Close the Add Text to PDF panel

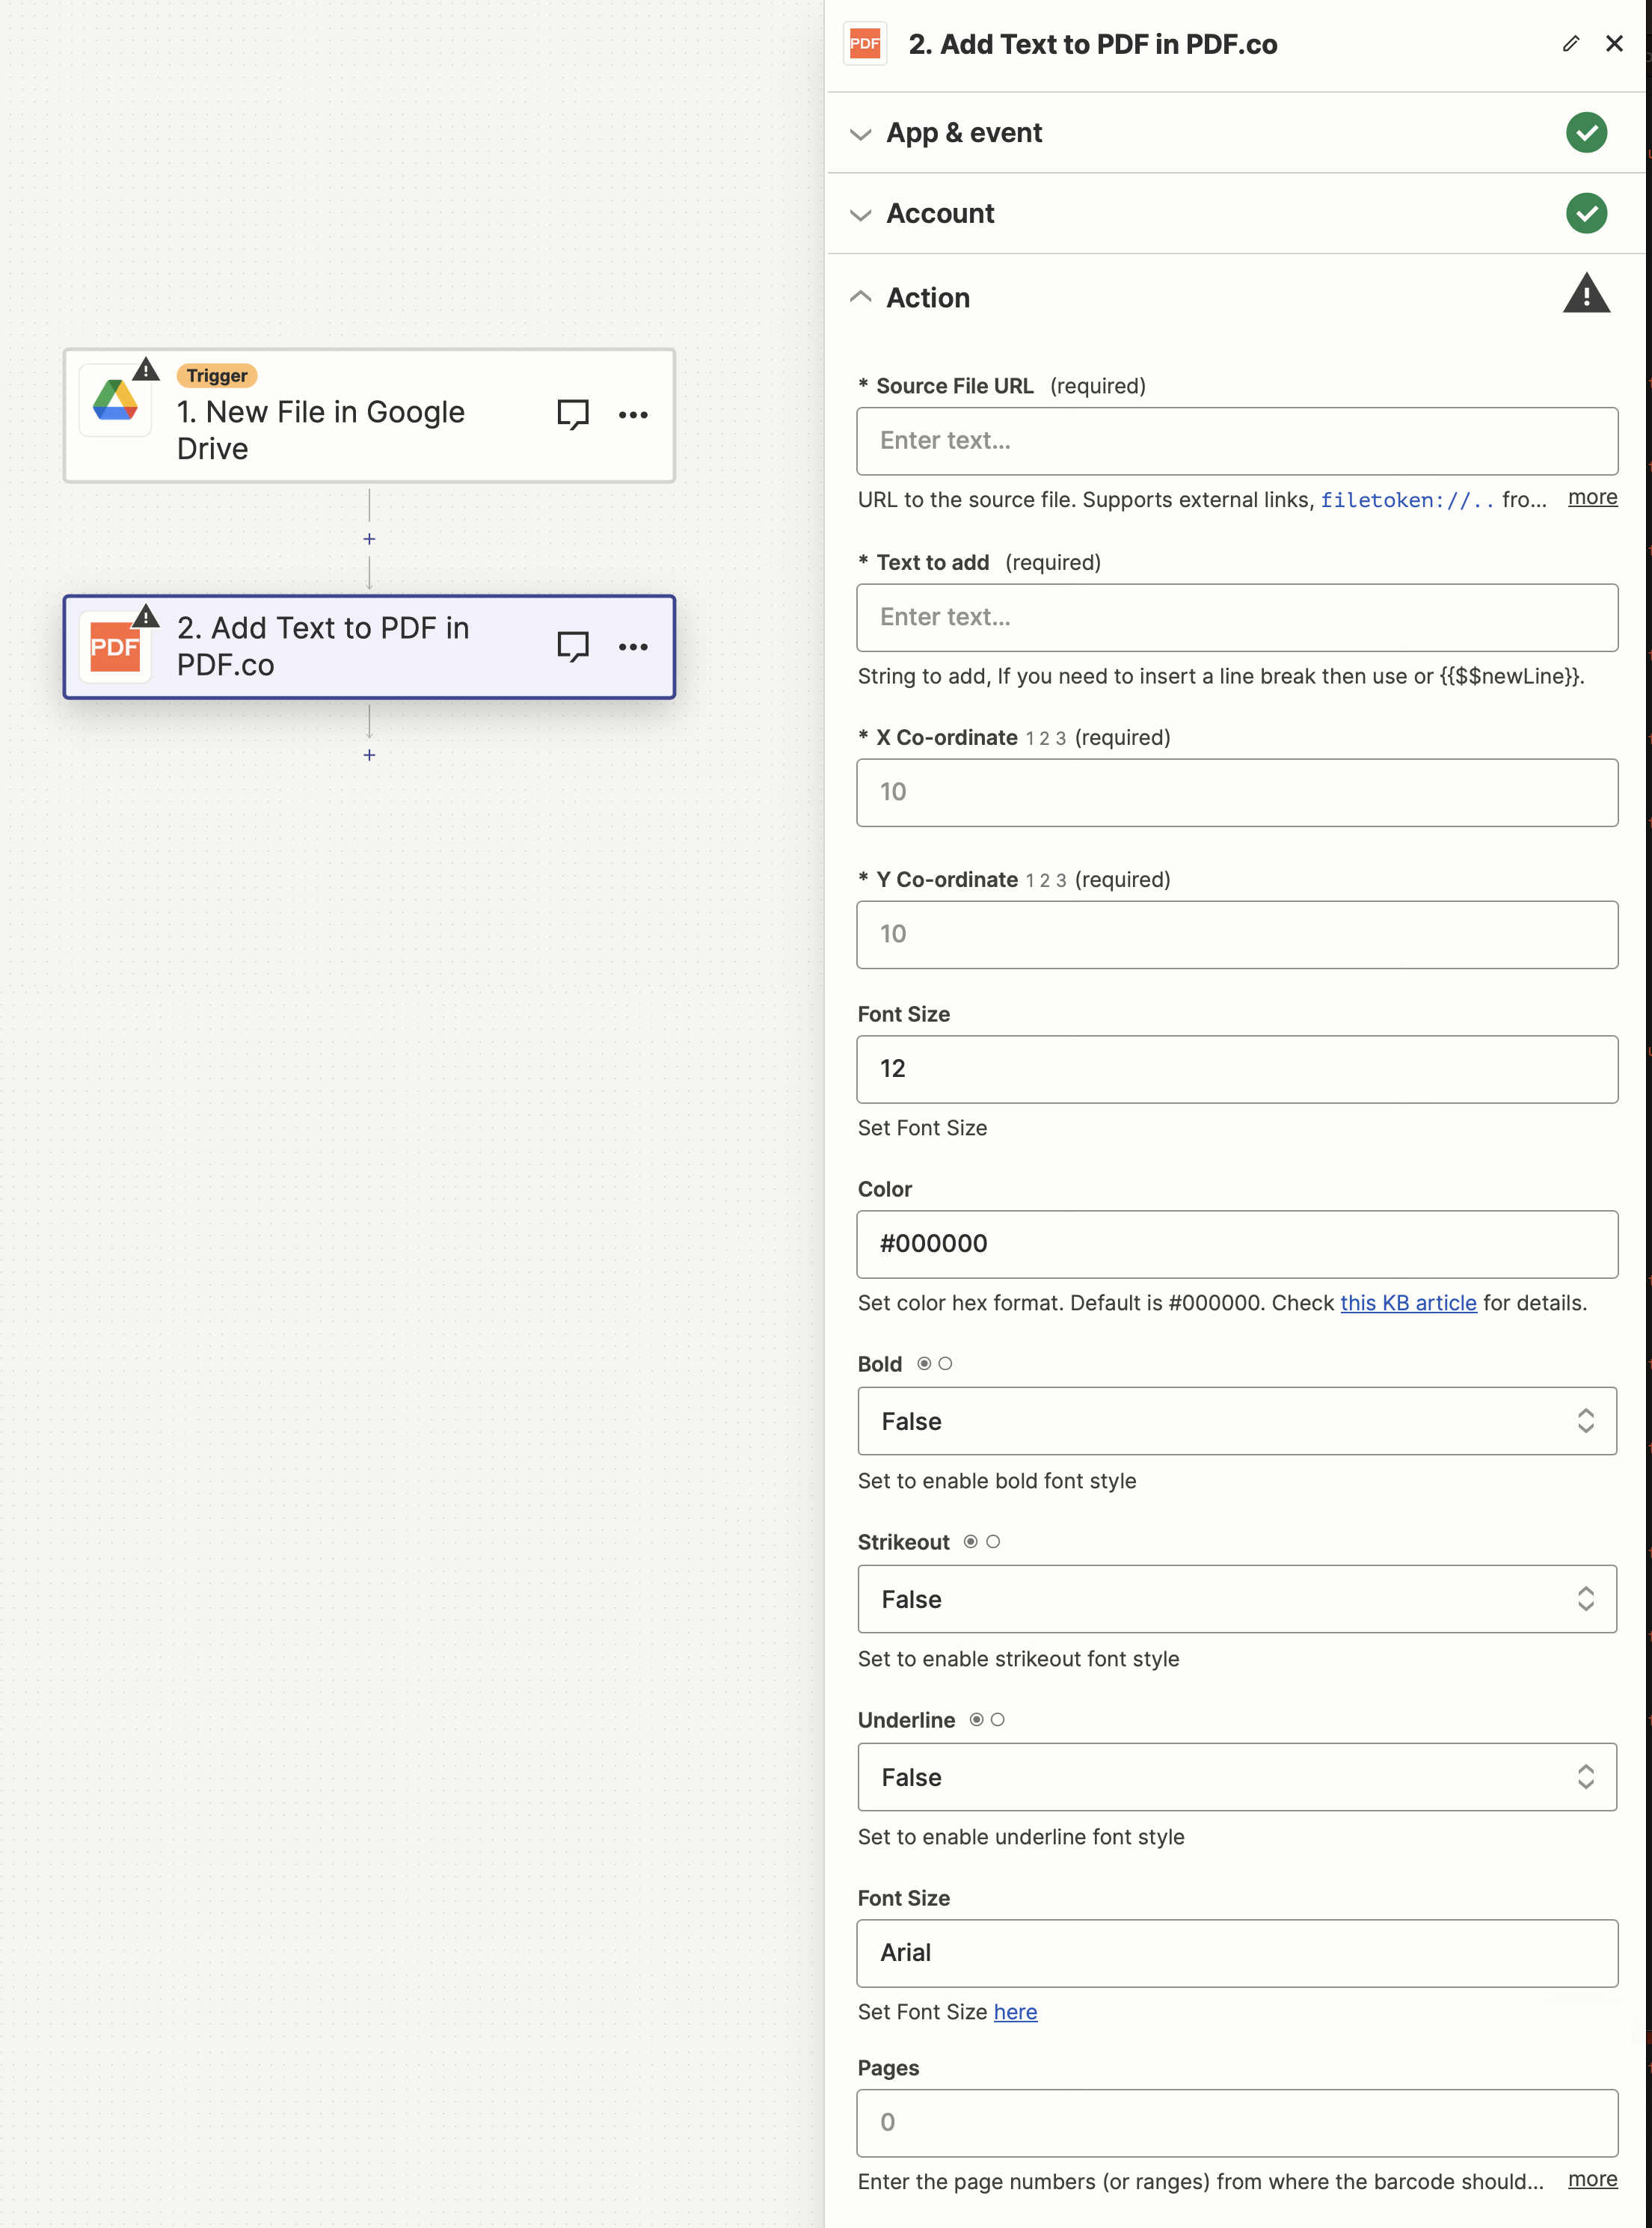click(1614, 44)
